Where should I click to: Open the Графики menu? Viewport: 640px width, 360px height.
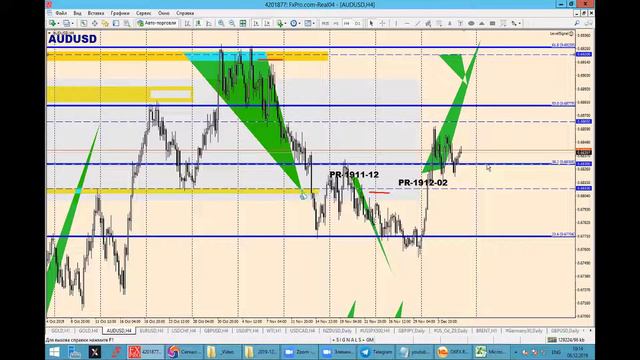click(120, 13)
